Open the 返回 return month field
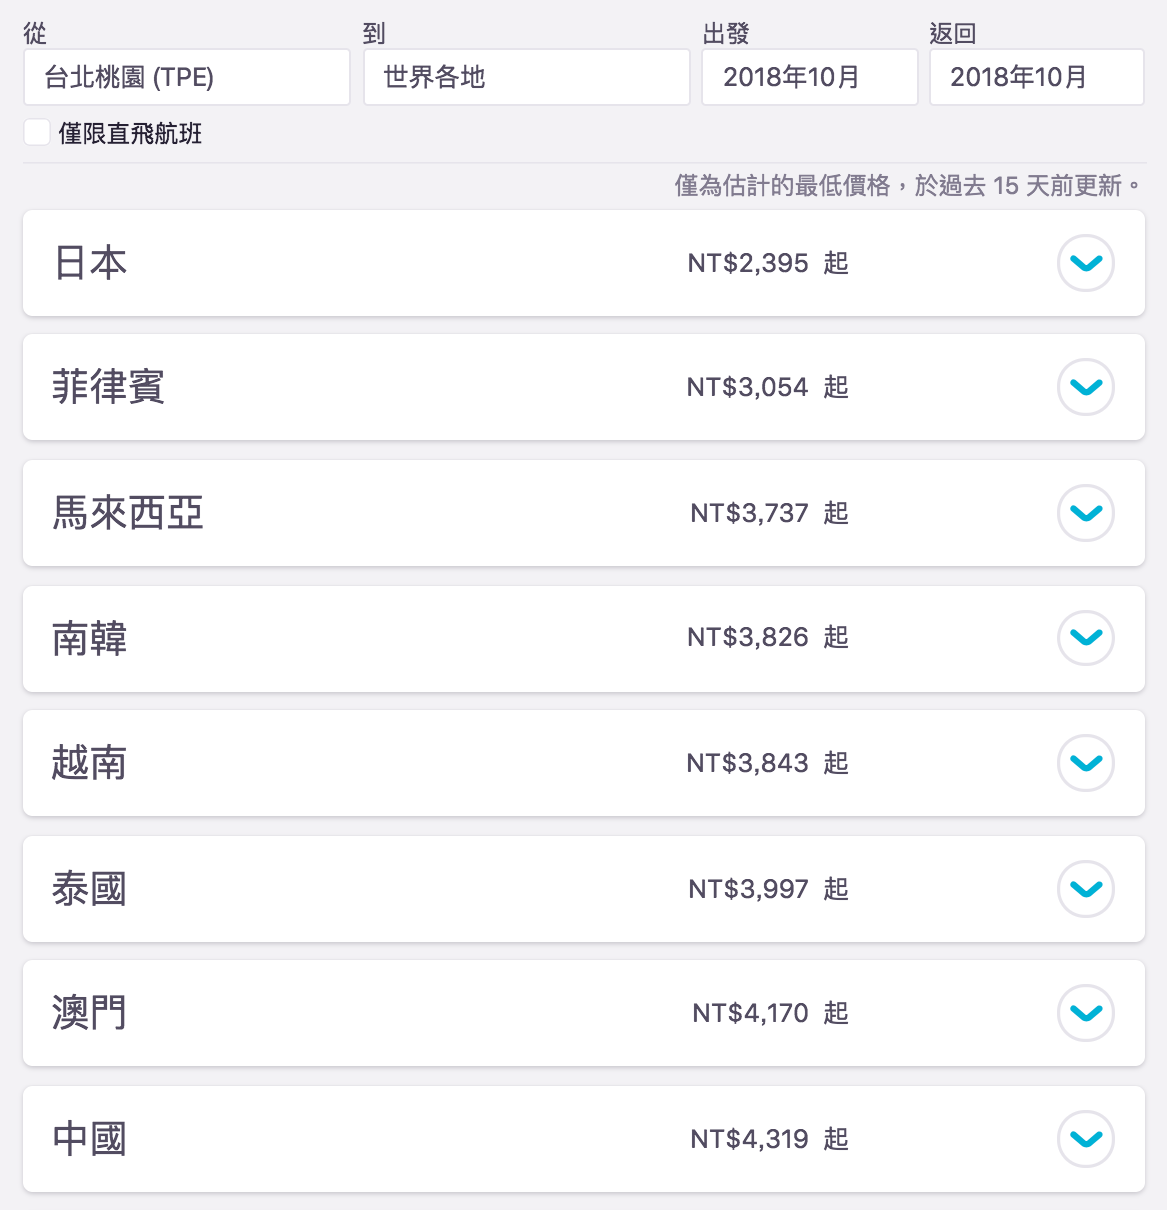Image resolution: width=1167 pixels, height=1210 pixels. 1036,77
